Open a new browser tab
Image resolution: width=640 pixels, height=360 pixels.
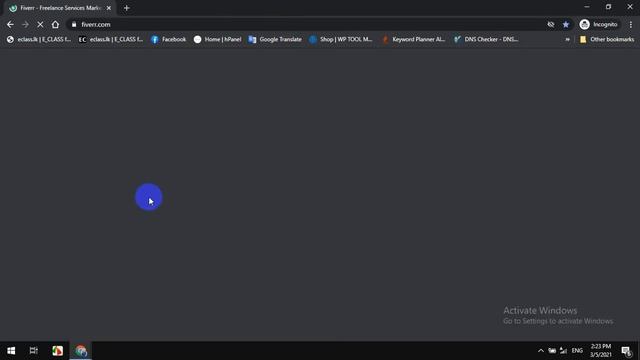click(127, 8)
